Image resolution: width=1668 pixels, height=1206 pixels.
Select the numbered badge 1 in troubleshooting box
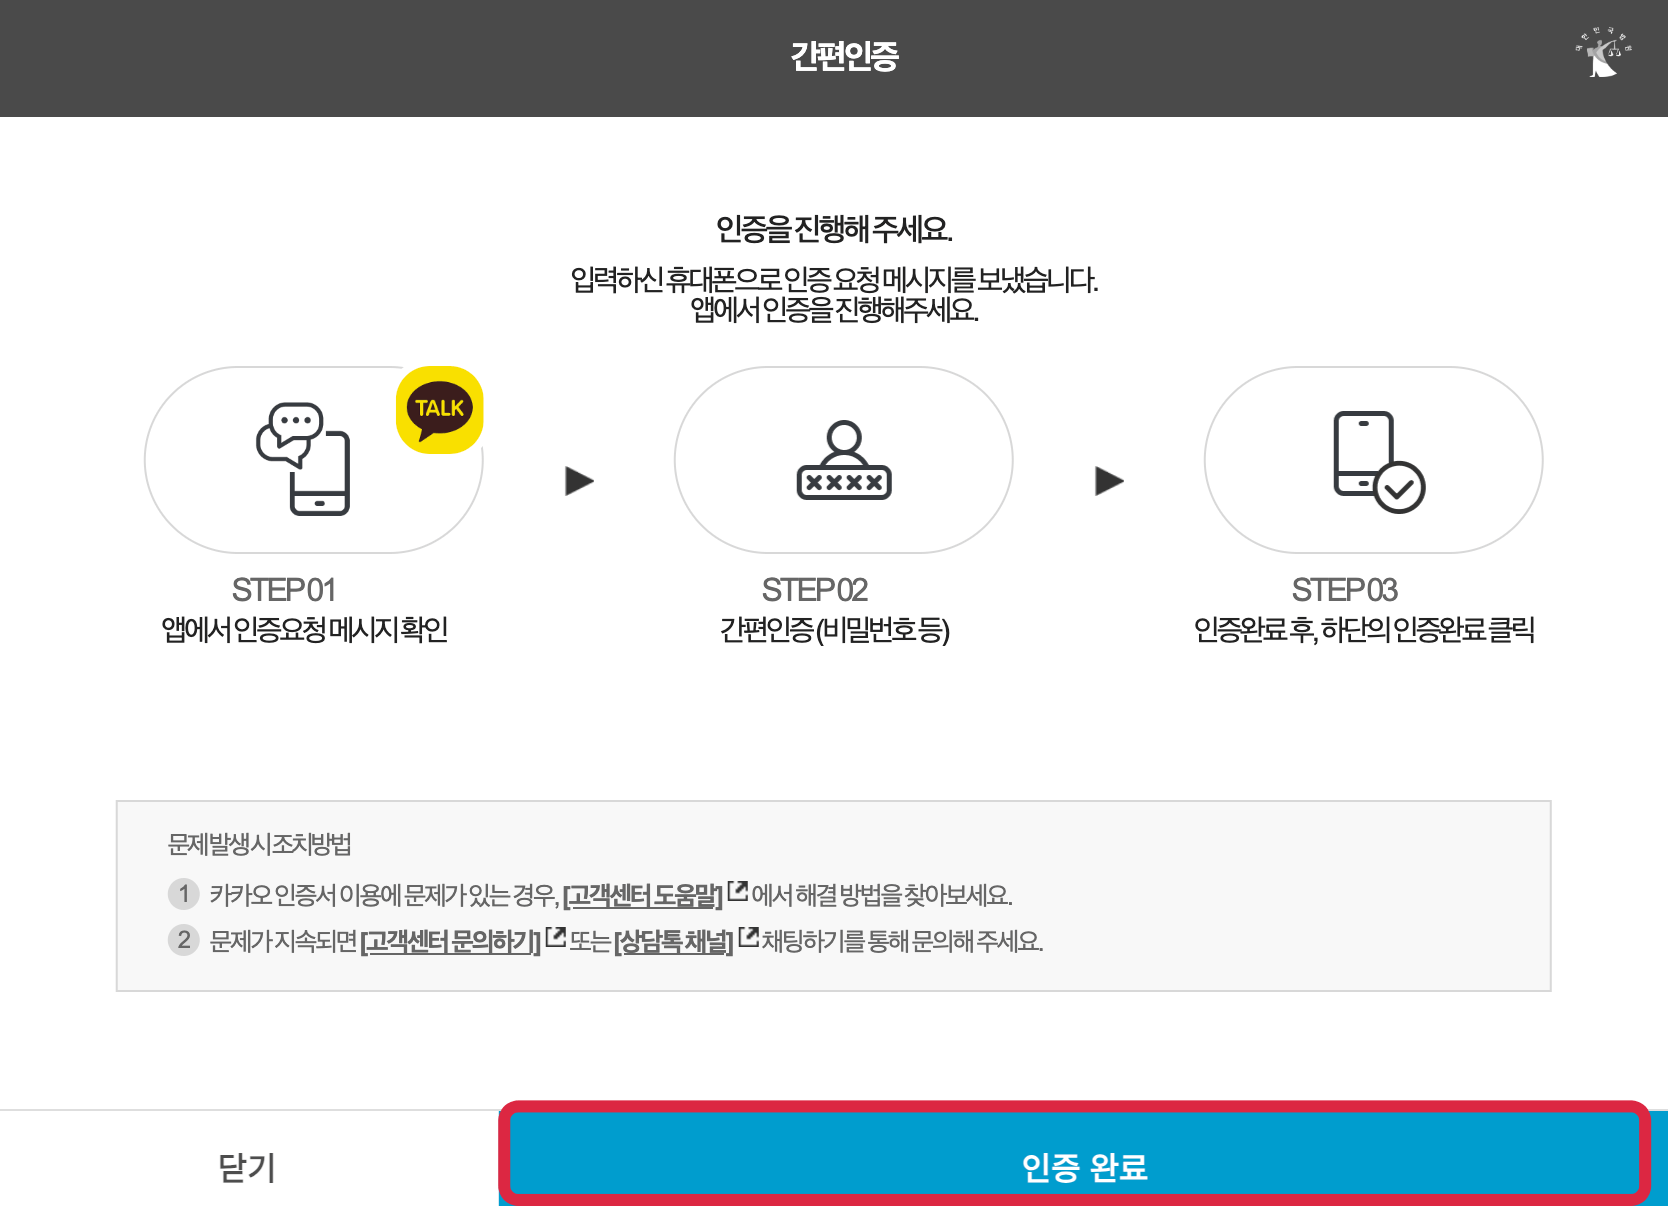click(x=183, y=894)
